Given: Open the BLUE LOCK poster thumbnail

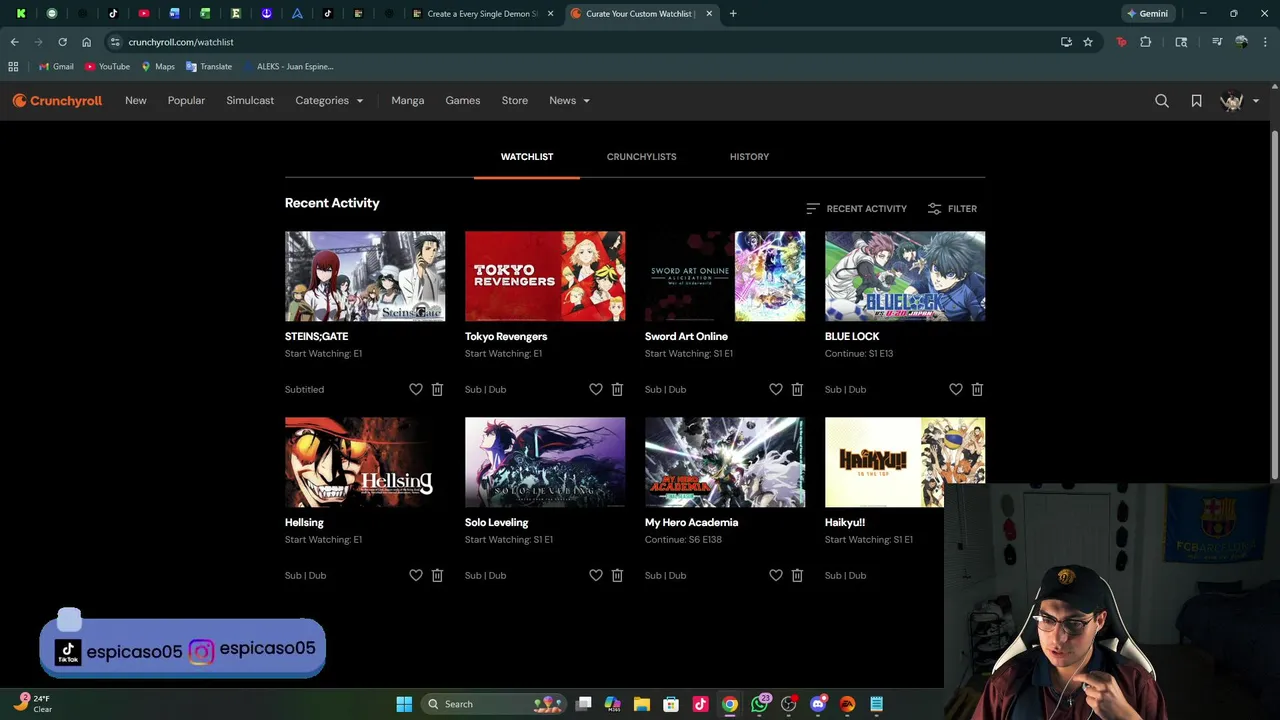Looking at the screenshot, I should tap(905, 276).
